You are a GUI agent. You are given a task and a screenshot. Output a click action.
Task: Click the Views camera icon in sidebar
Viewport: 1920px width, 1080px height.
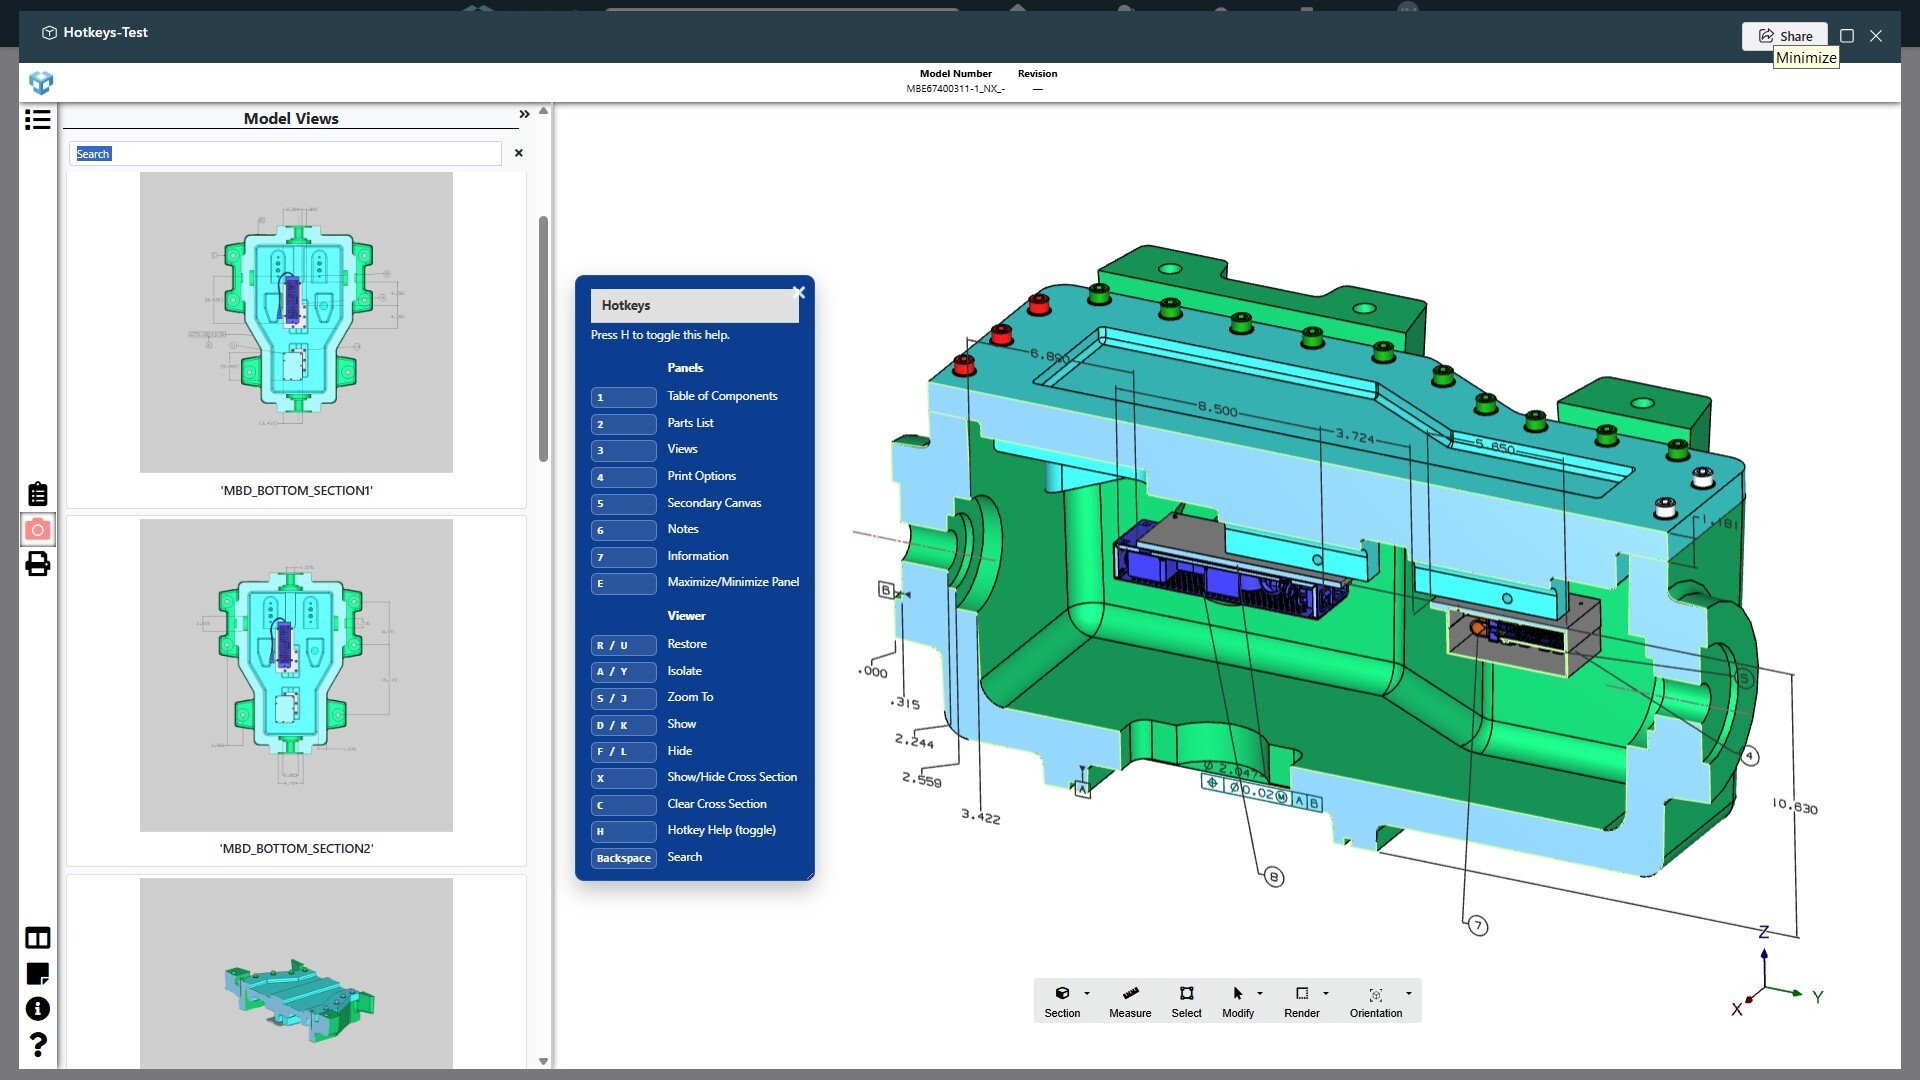pyautogui.click(x=38, y=529)
